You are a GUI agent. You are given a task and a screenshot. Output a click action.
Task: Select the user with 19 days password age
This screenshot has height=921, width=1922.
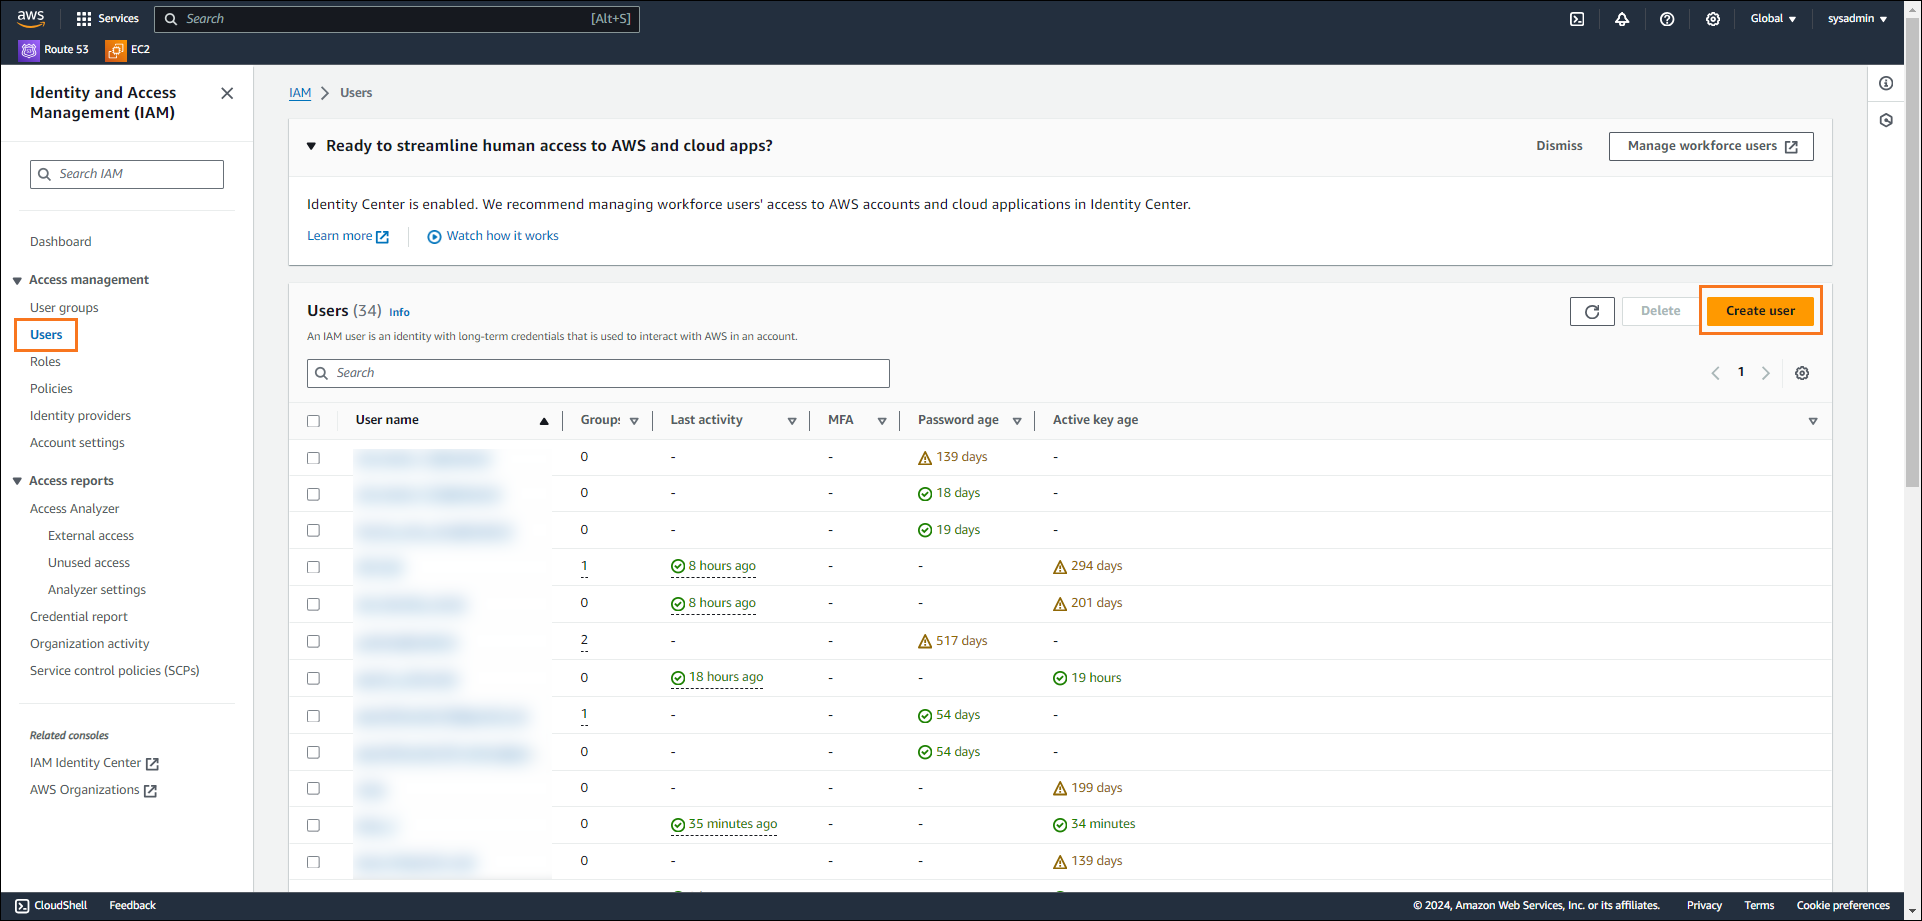(x=313, y=530)
